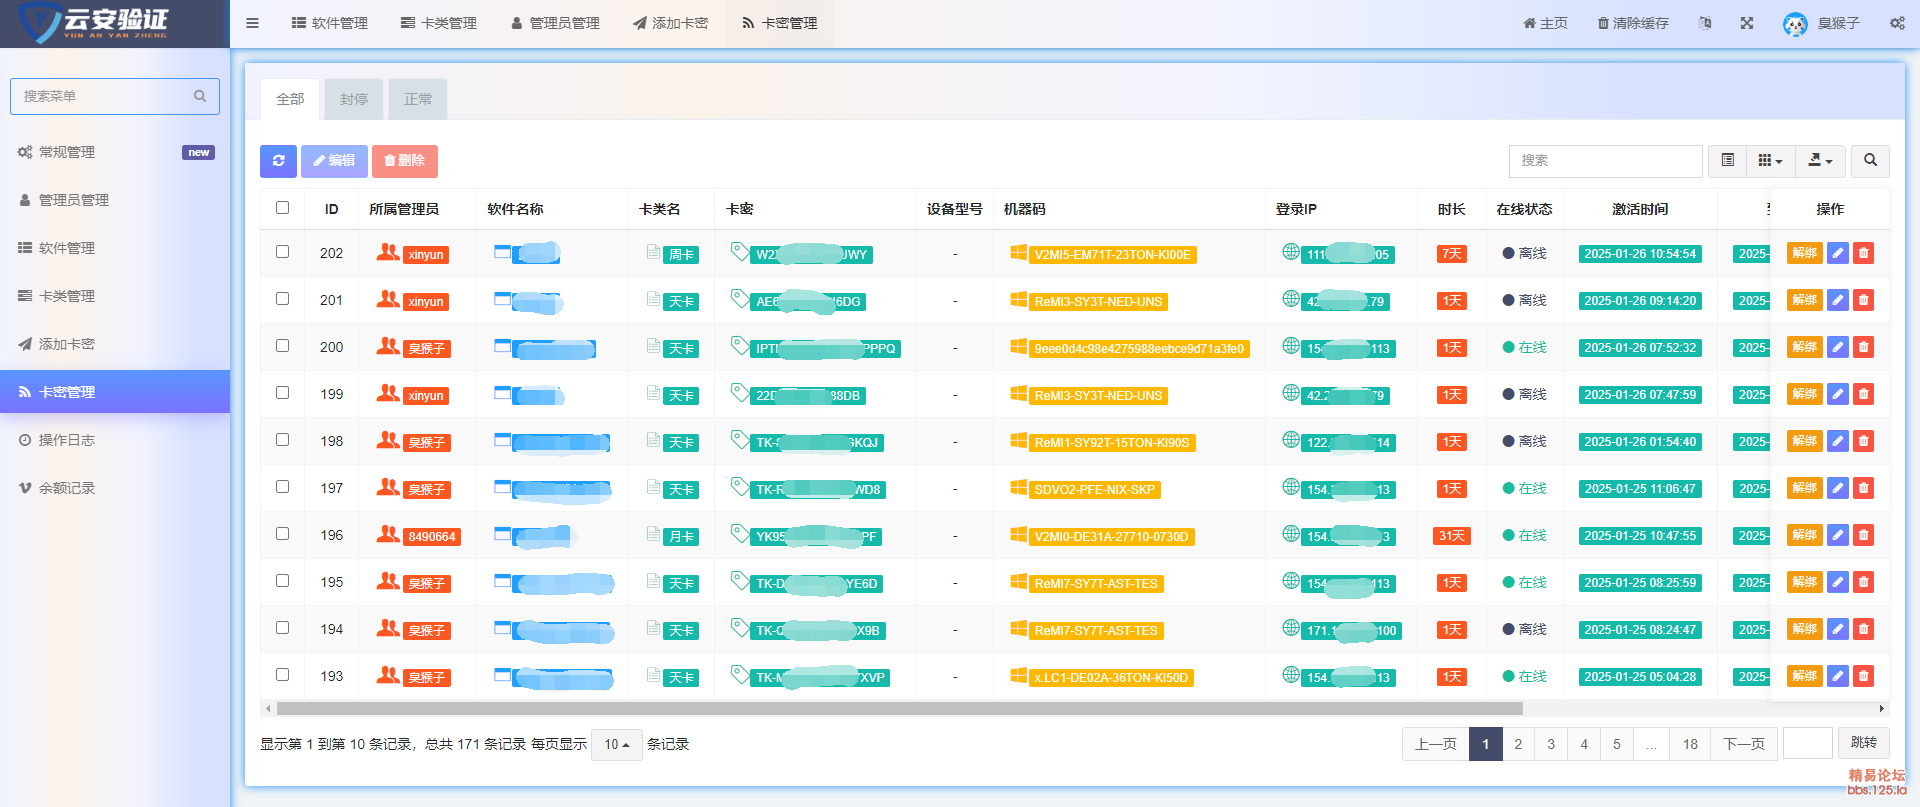Toggle card view icon next to search
1920x807 pixels.
click(1727, 161)
